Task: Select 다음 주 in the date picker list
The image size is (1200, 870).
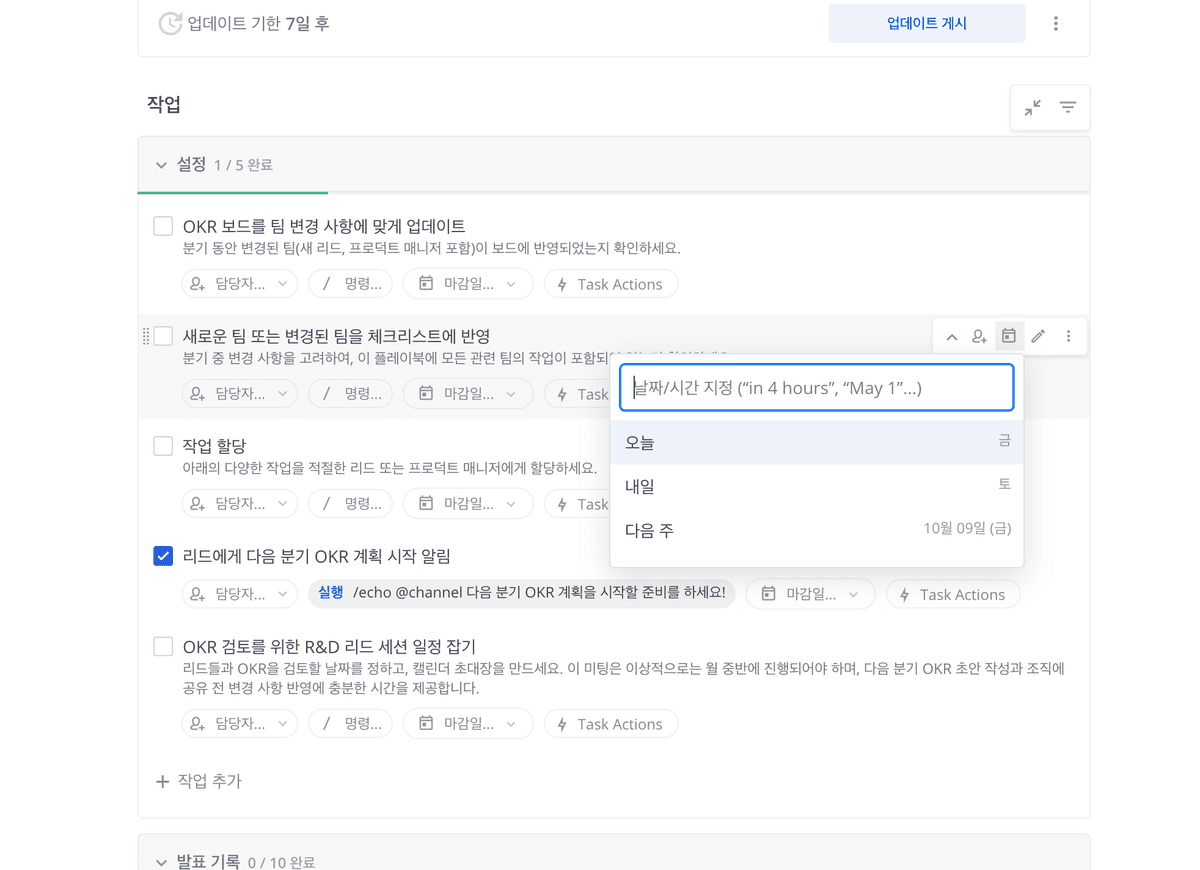Action: coord(817,530)
